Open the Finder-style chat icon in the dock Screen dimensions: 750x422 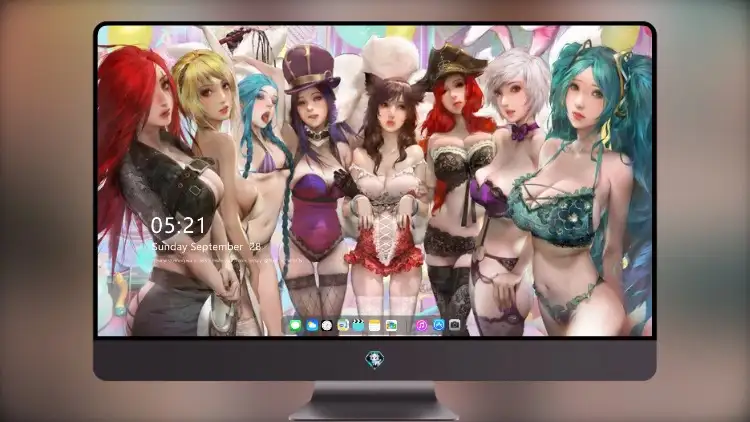coord(343,326)
